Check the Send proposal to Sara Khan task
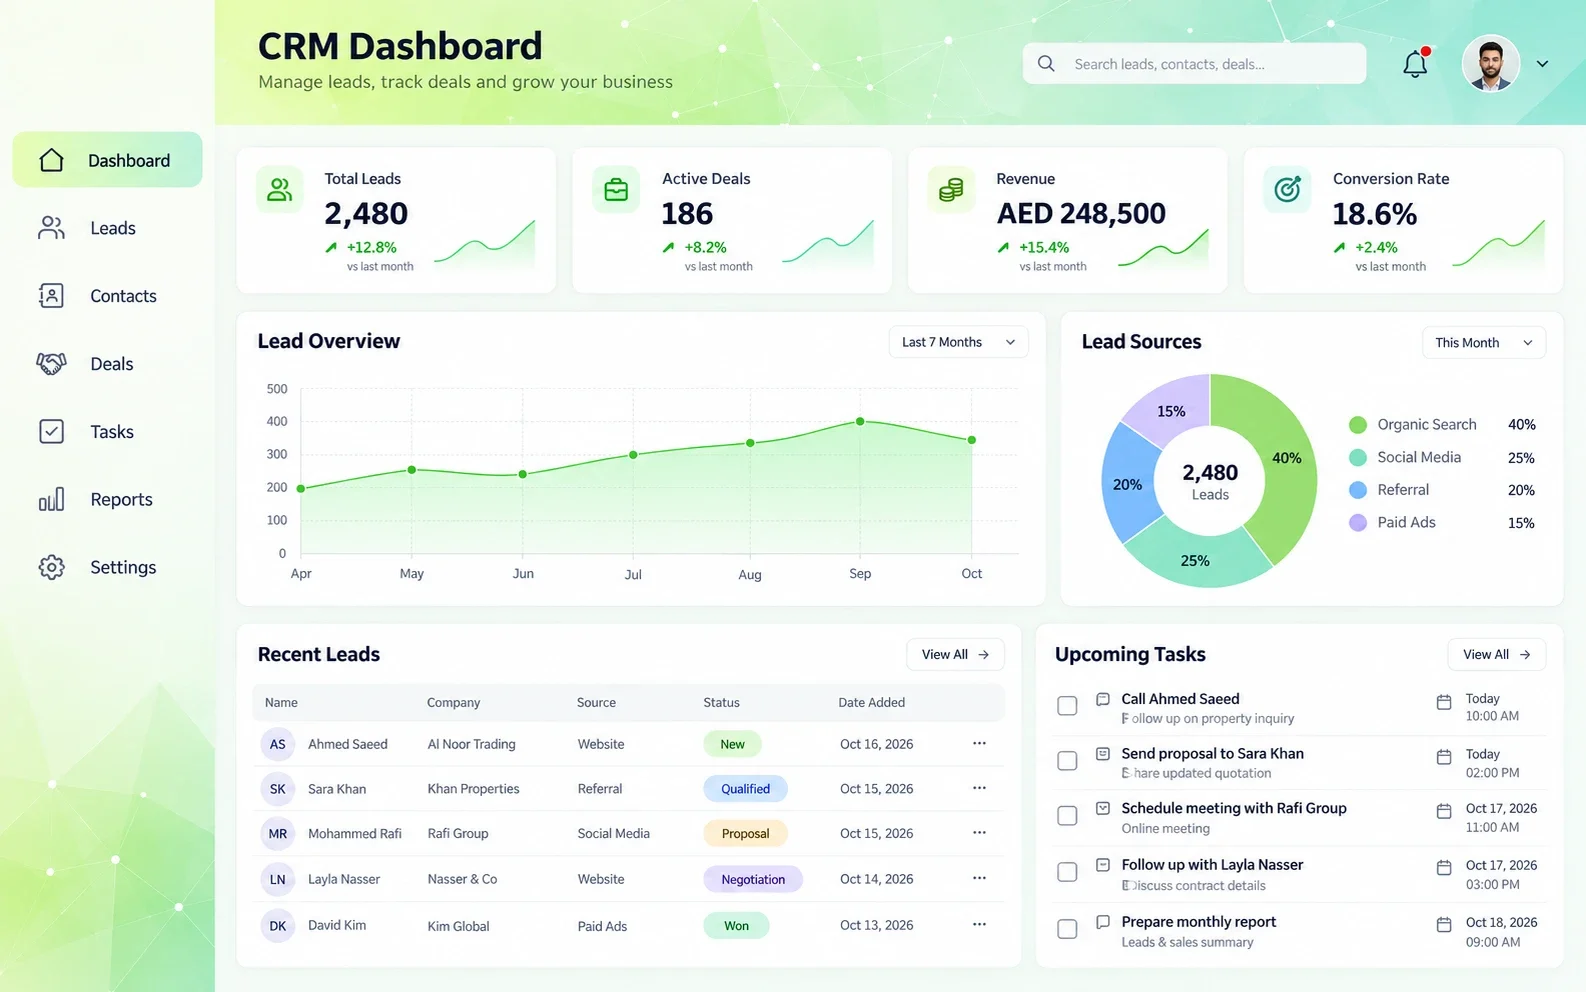 point(1067,761)
